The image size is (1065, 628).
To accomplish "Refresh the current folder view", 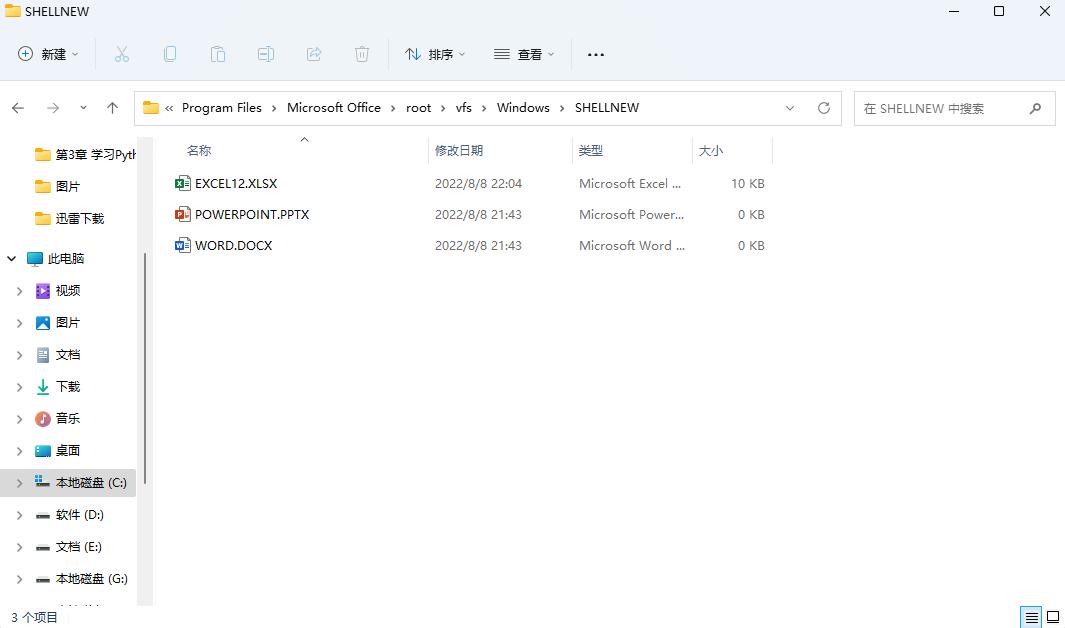I will [824, 108].
